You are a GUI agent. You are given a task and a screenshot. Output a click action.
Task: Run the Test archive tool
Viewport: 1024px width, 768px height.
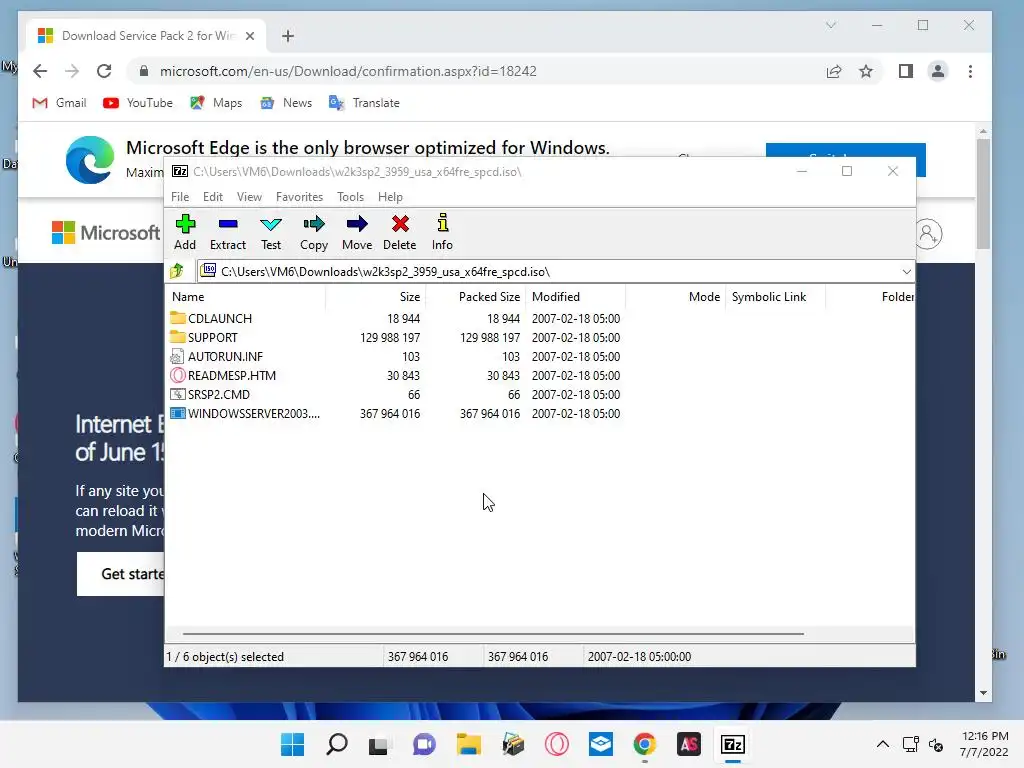tap(270, 232)
